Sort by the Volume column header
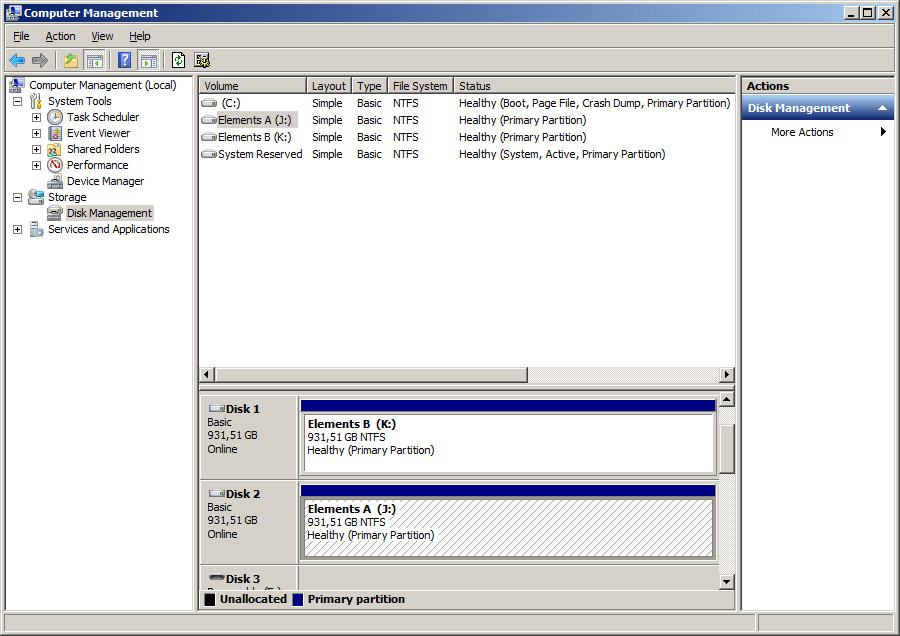 (253, 86)
